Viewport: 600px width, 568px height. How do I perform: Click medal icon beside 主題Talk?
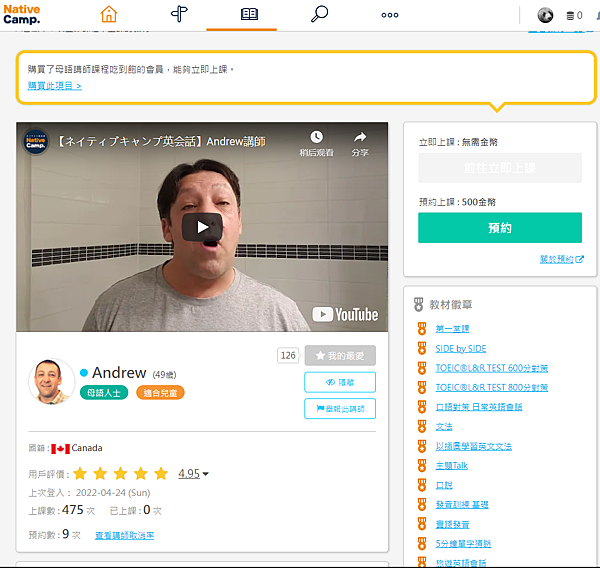[422, 465]
